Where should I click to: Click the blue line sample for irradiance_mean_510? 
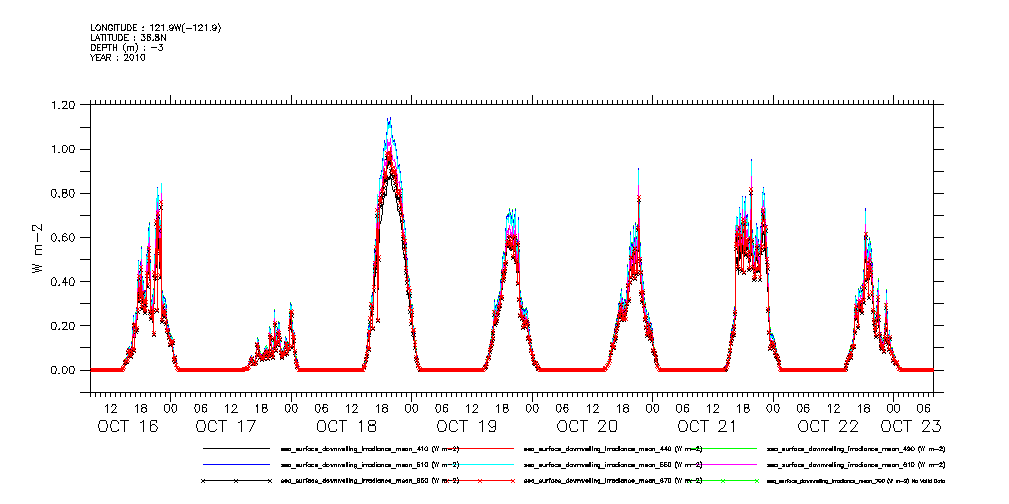[x=236, y=464]
